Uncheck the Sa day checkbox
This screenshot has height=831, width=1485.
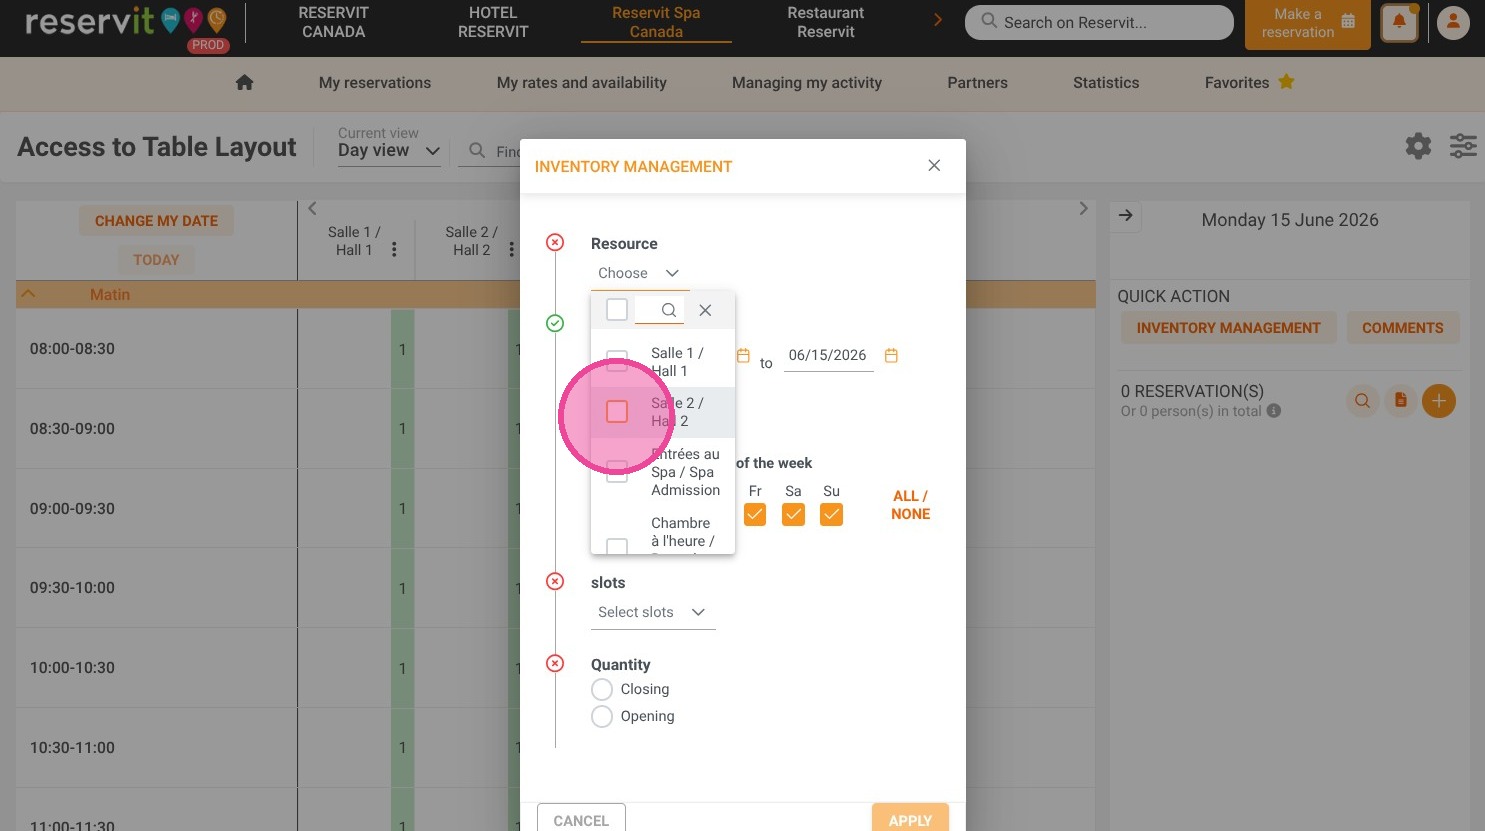click(x=793, y=514)
